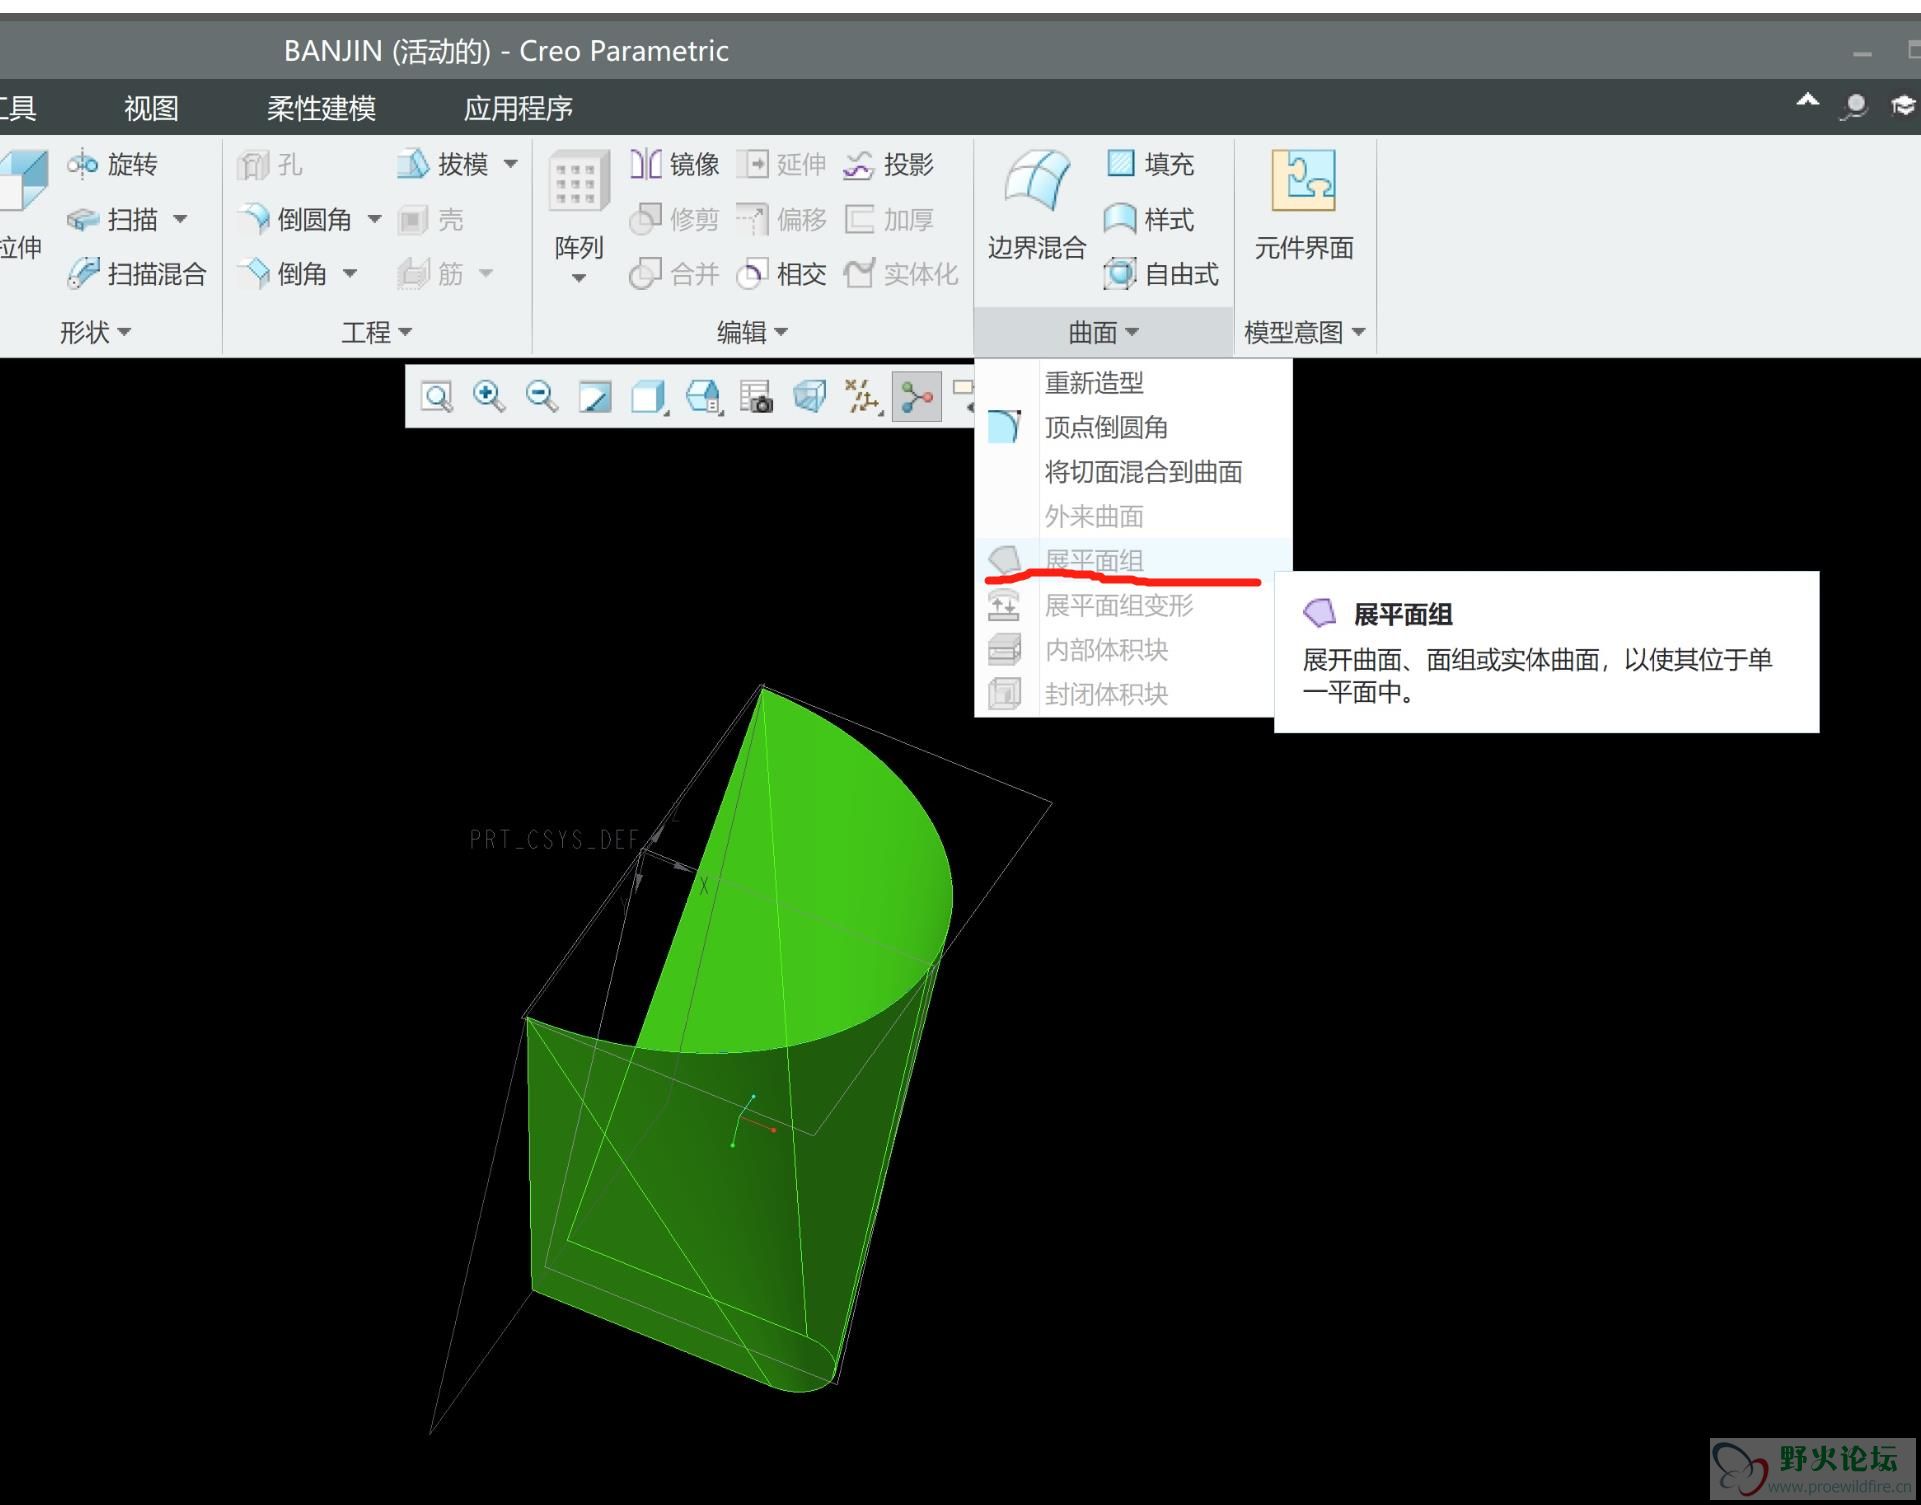
Task: Click the 自由式 (Freestyle) tool
Action: (1162, 273)
